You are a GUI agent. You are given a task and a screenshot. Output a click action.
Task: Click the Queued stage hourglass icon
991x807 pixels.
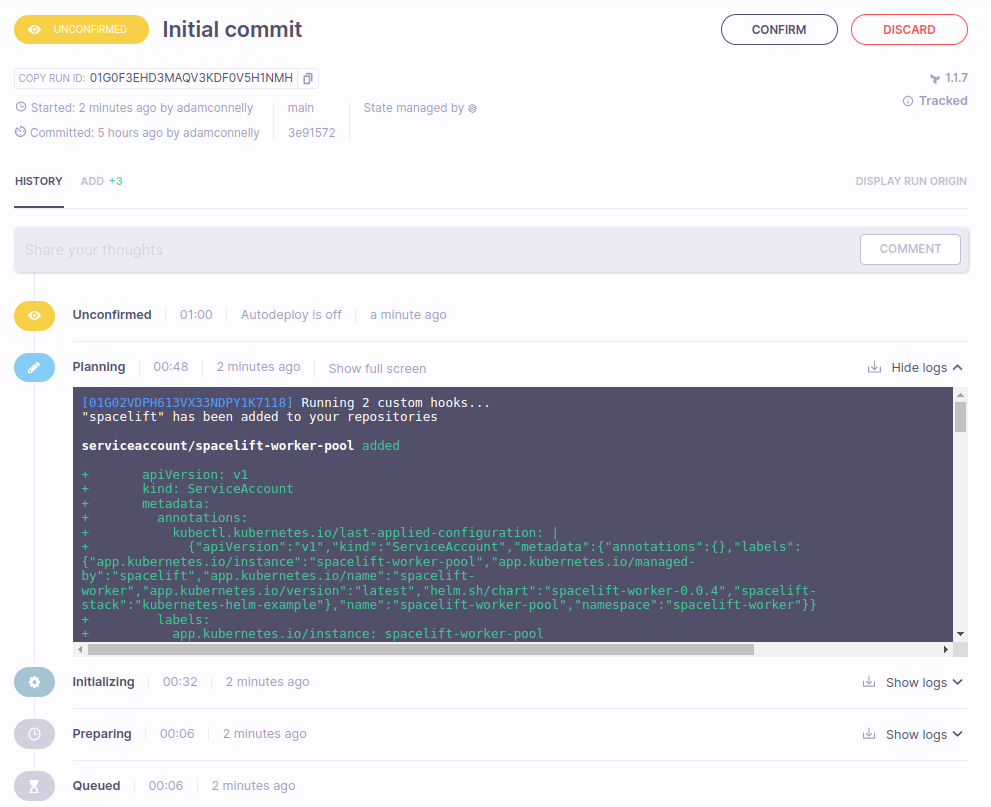(x=34, y=786)
